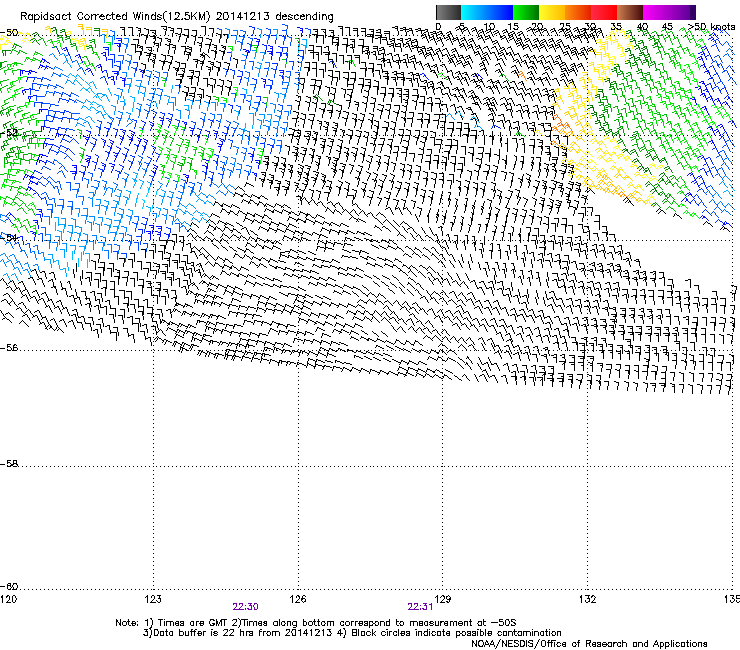740x650 pixels.
Task: Click the red 30-35 knots legend swatch
Action: (x=604, y=12)
